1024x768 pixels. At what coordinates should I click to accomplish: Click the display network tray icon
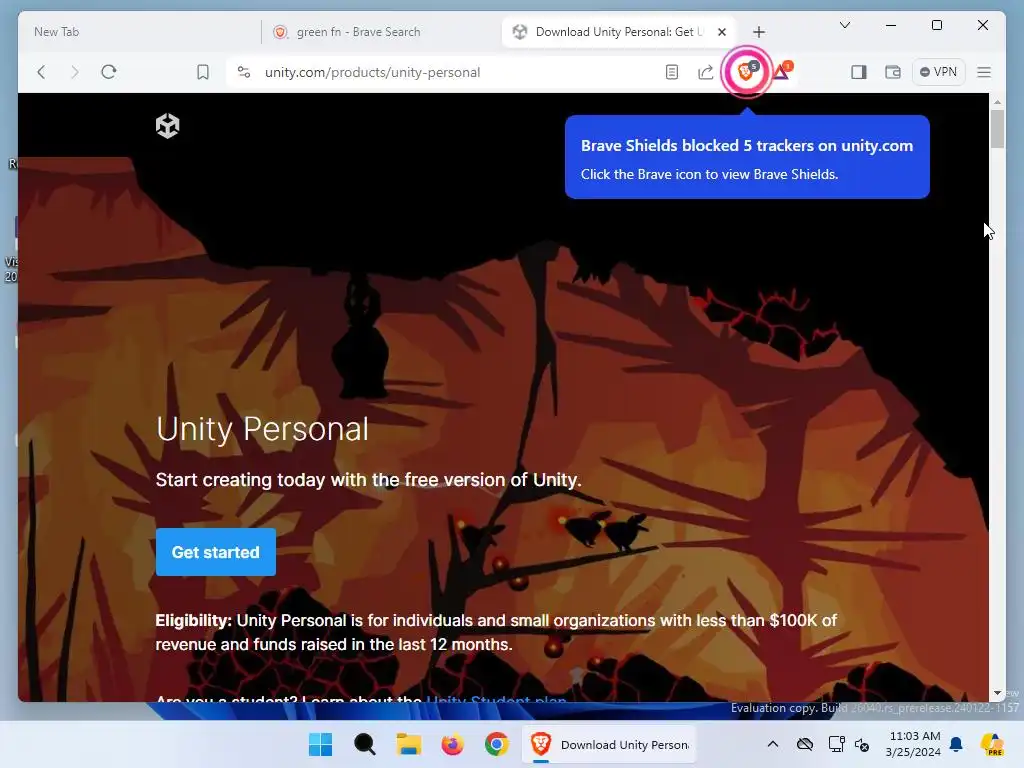[x=837, y=744]
